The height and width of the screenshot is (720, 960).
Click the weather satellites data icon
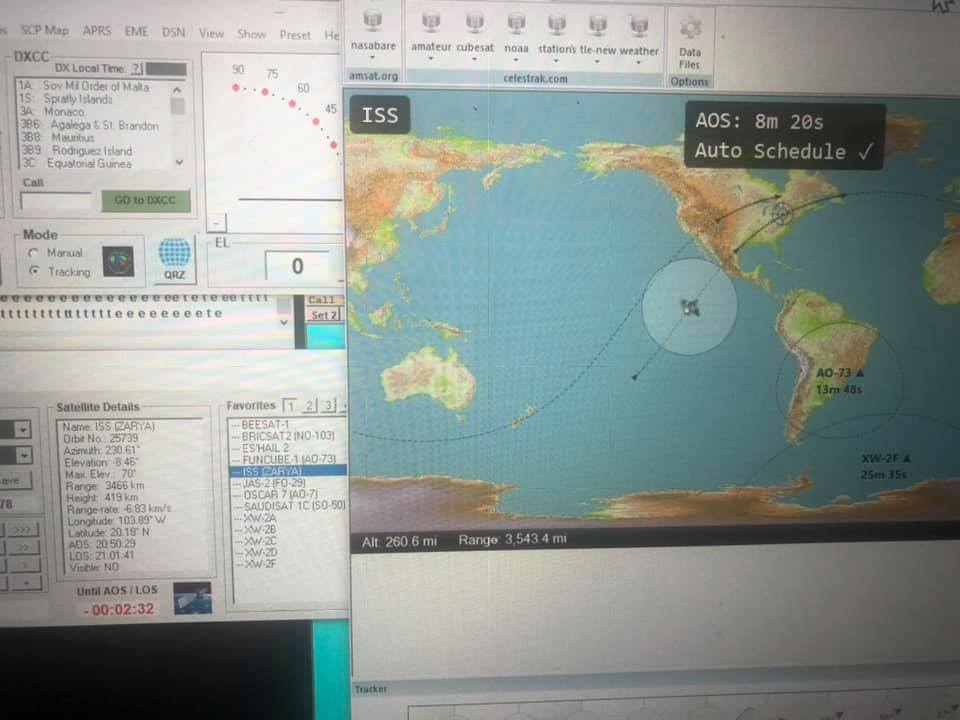[638, 22]
